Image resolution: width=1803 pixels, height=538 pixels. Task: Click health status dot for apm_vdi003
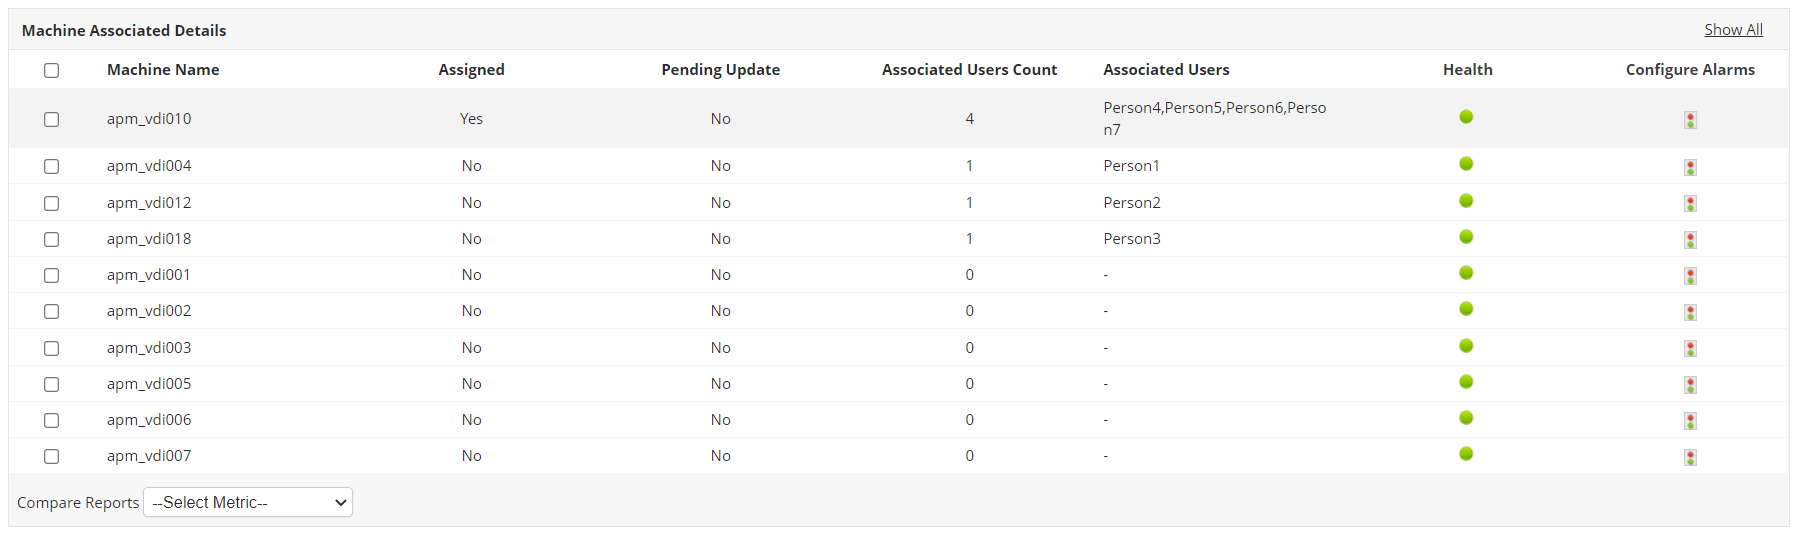click(x=1466, y=346)
